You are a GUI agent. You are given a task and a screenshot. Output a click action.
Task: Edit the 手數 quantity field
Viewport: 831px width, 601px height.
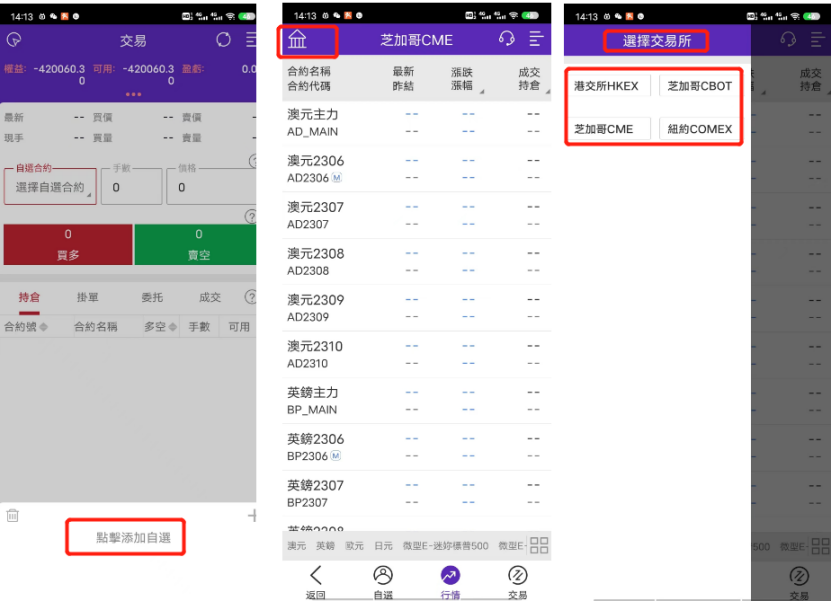click(x=131, y=187)
